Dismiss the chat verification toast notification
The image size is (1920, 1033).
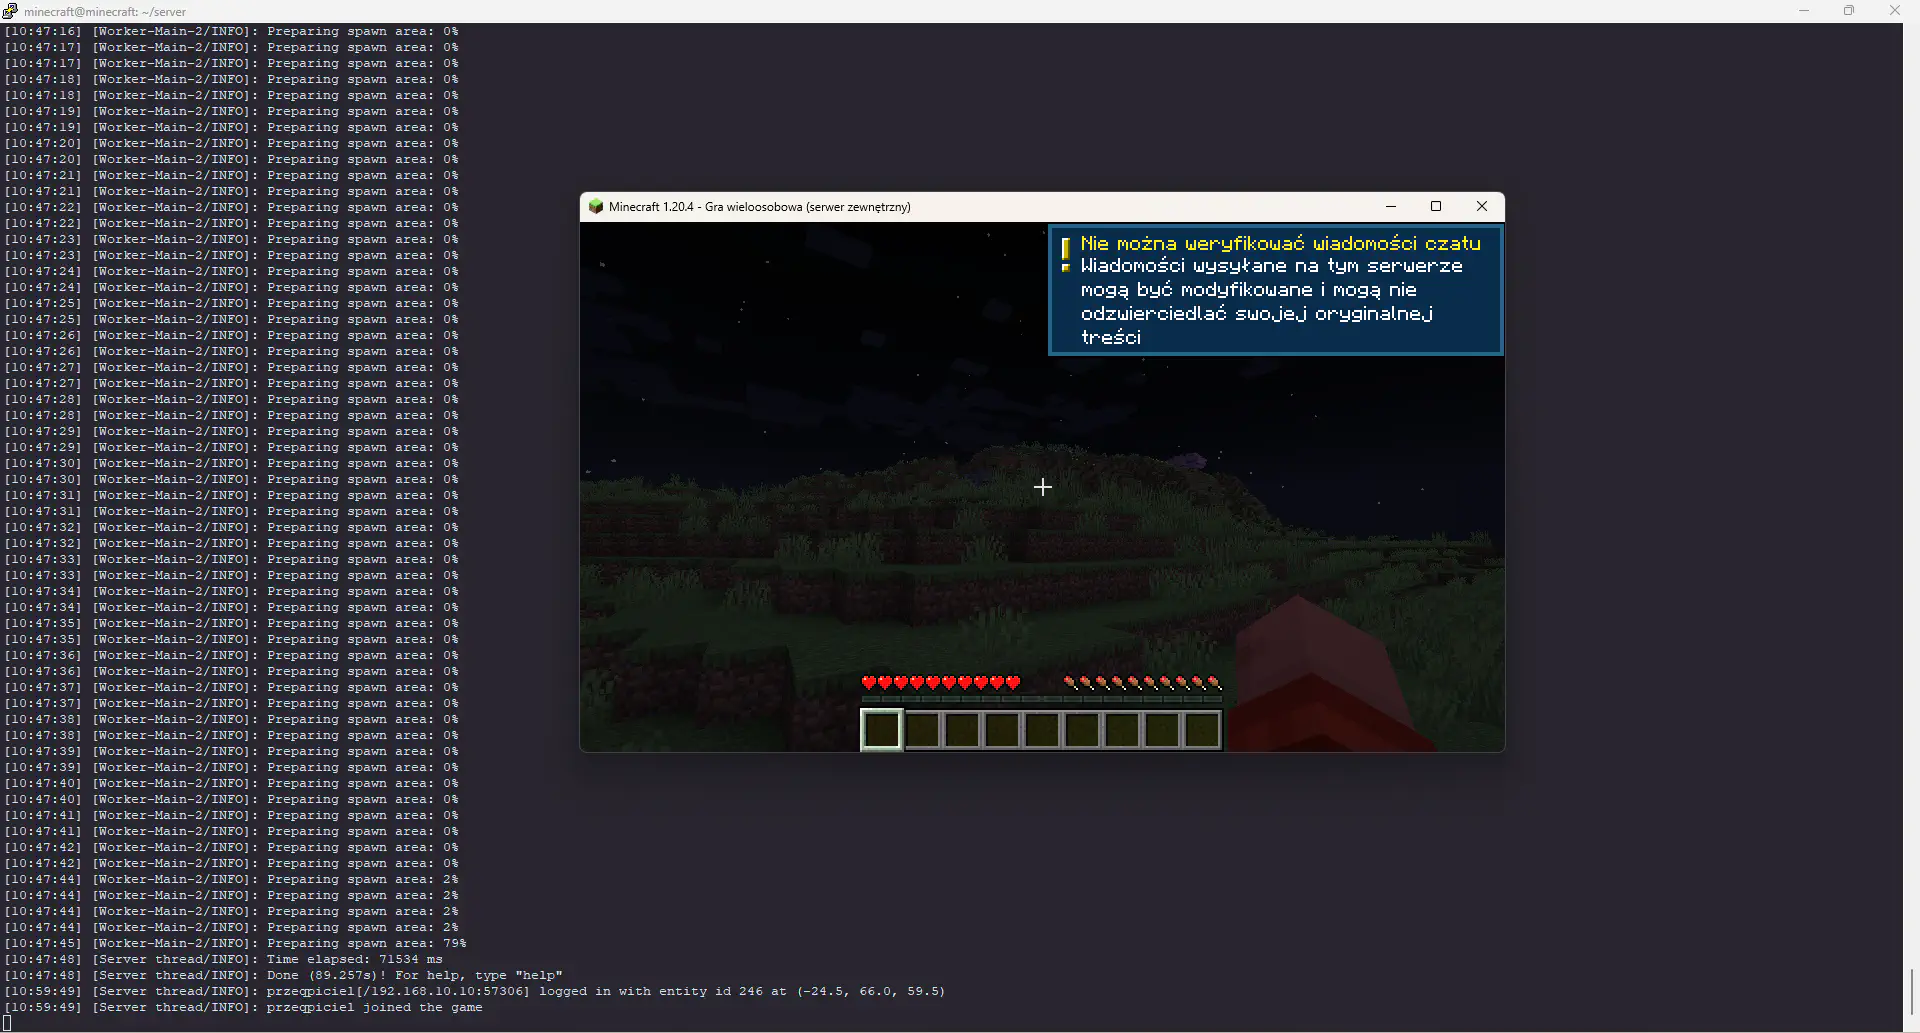(x=1275, y=290)
